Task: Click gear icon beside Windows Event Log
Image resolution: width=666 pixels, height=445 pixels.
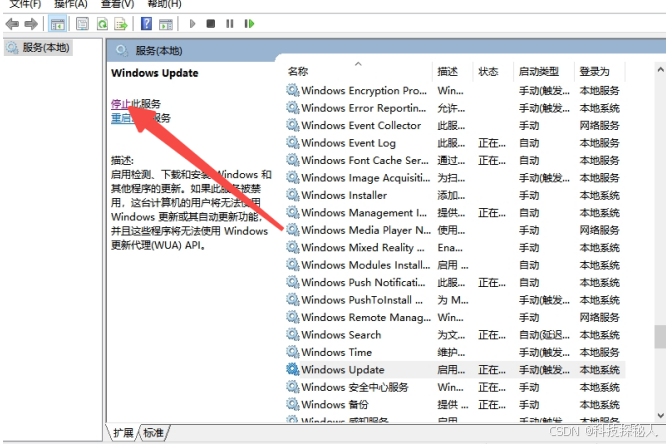Action: coord(293,143)
